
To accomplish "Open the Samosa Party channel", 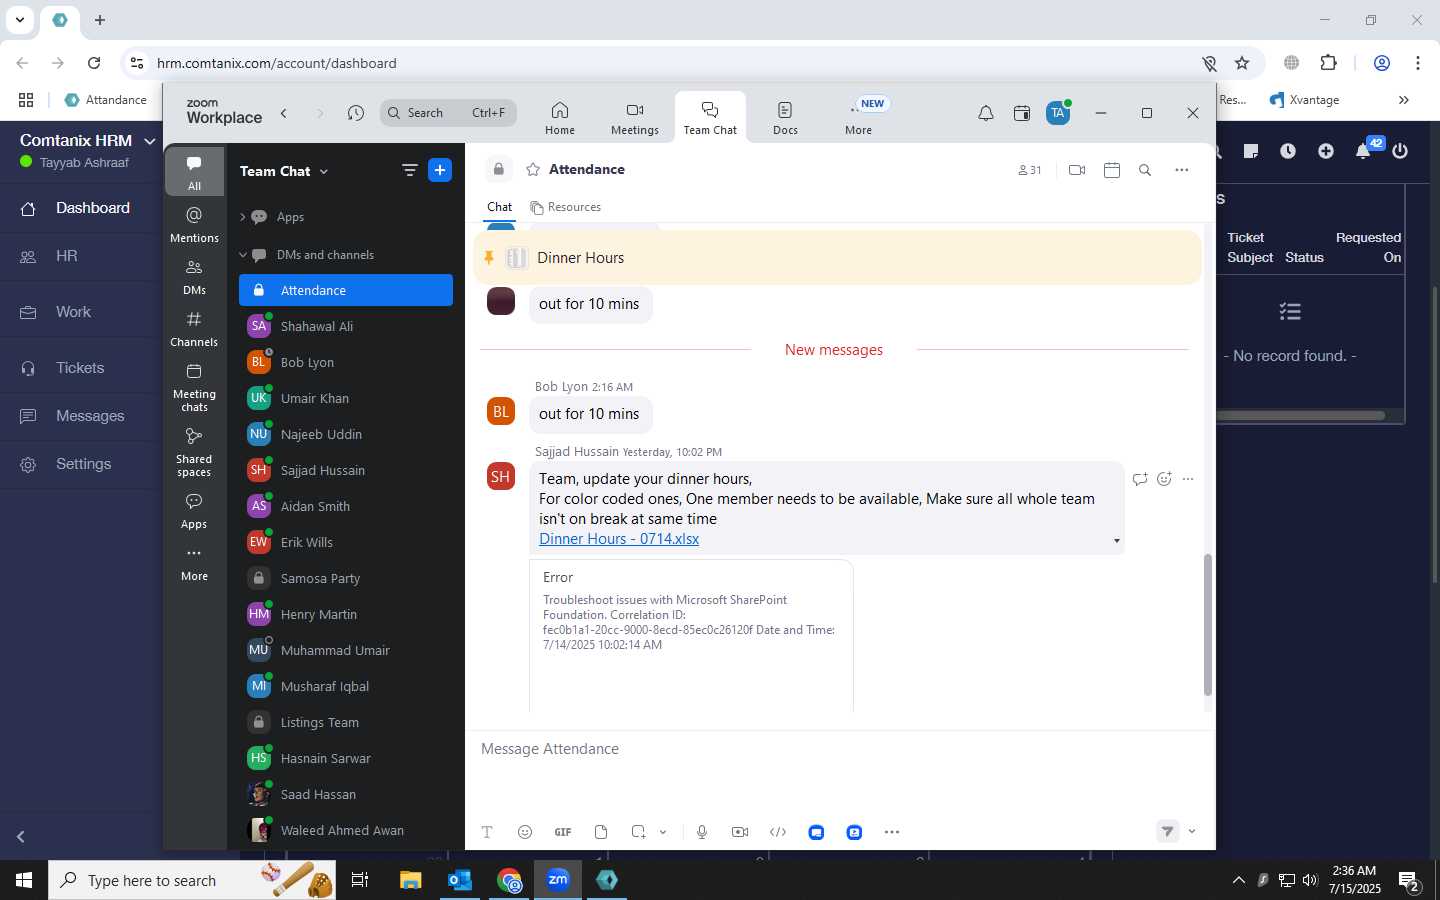I will pos(346,578).
